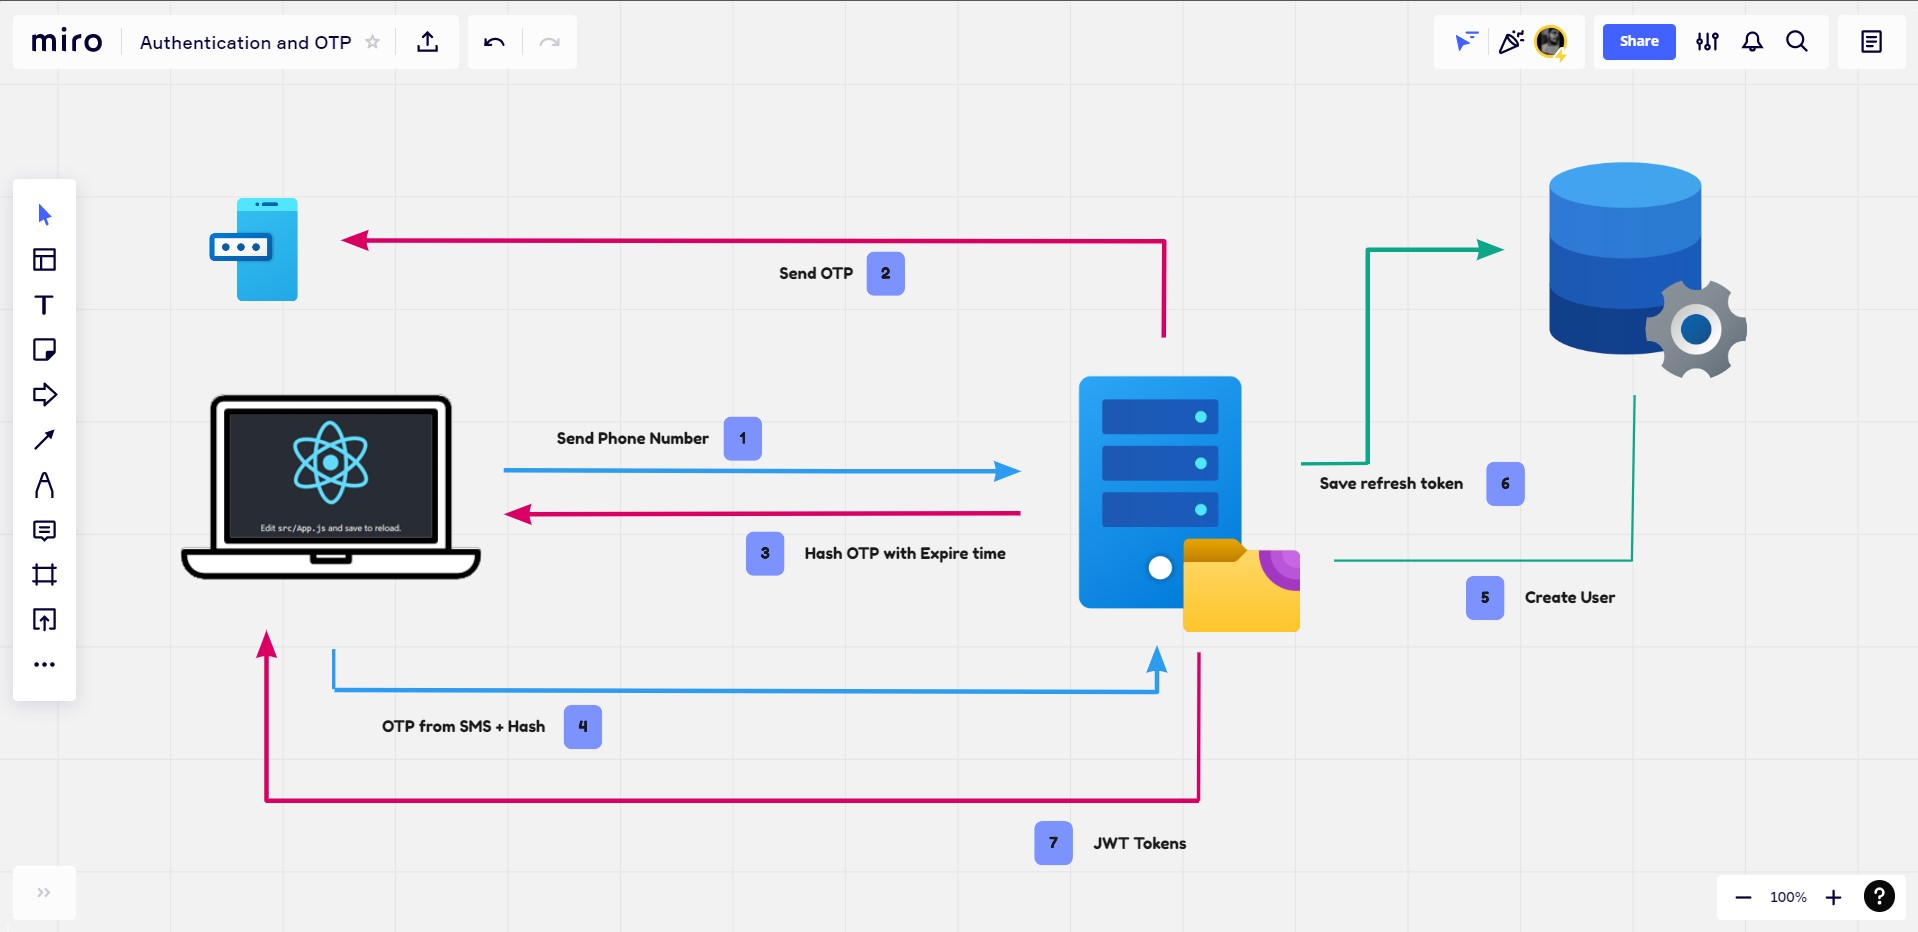Select the step 5 badge
The height and width of the screenshot is (932, 1918).
[1485, 597]
